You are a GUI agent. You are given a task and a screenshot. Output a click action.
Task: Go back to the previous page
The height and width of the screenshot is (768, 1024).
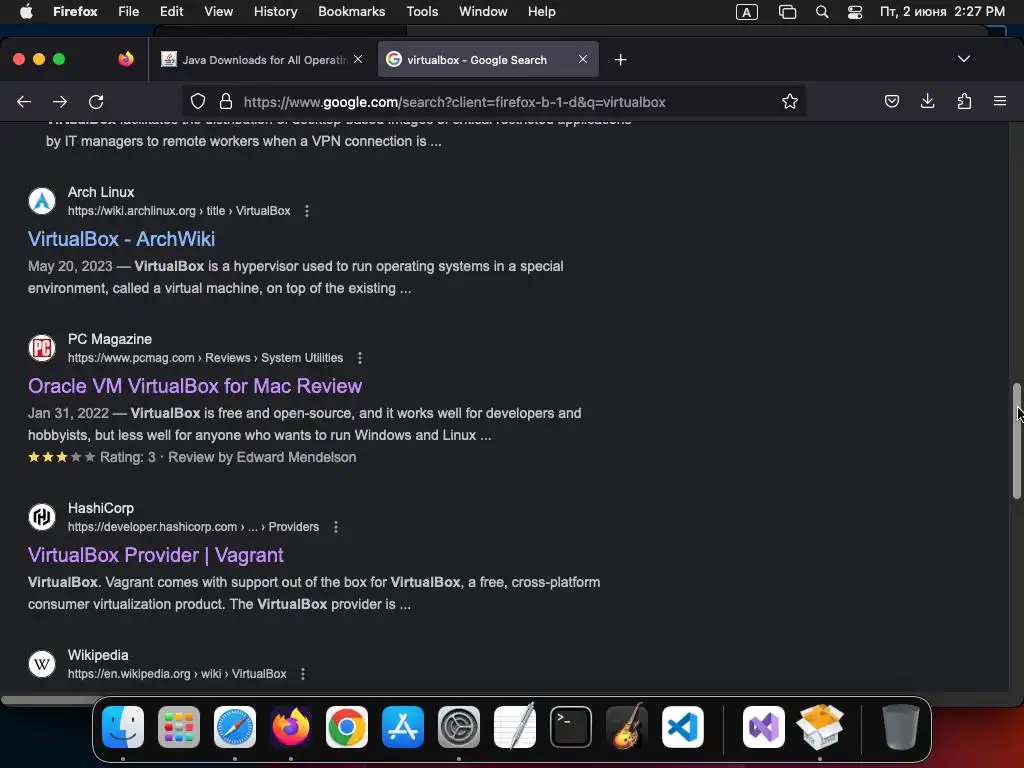tap(24, 102)
